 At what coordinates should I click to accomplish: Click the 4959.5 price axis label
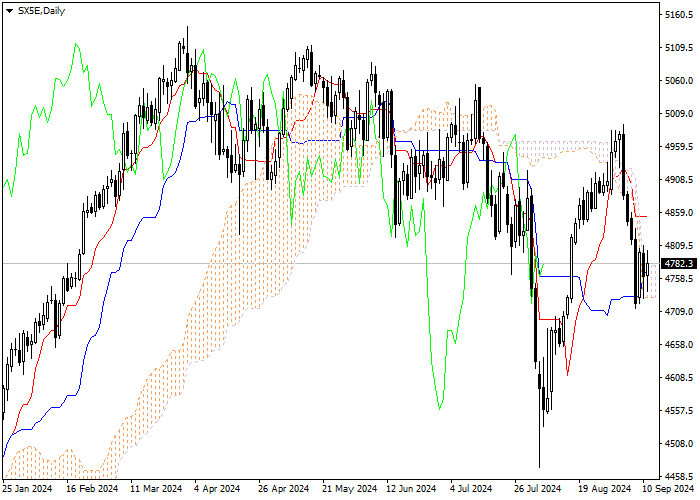(x=679, y=147)
